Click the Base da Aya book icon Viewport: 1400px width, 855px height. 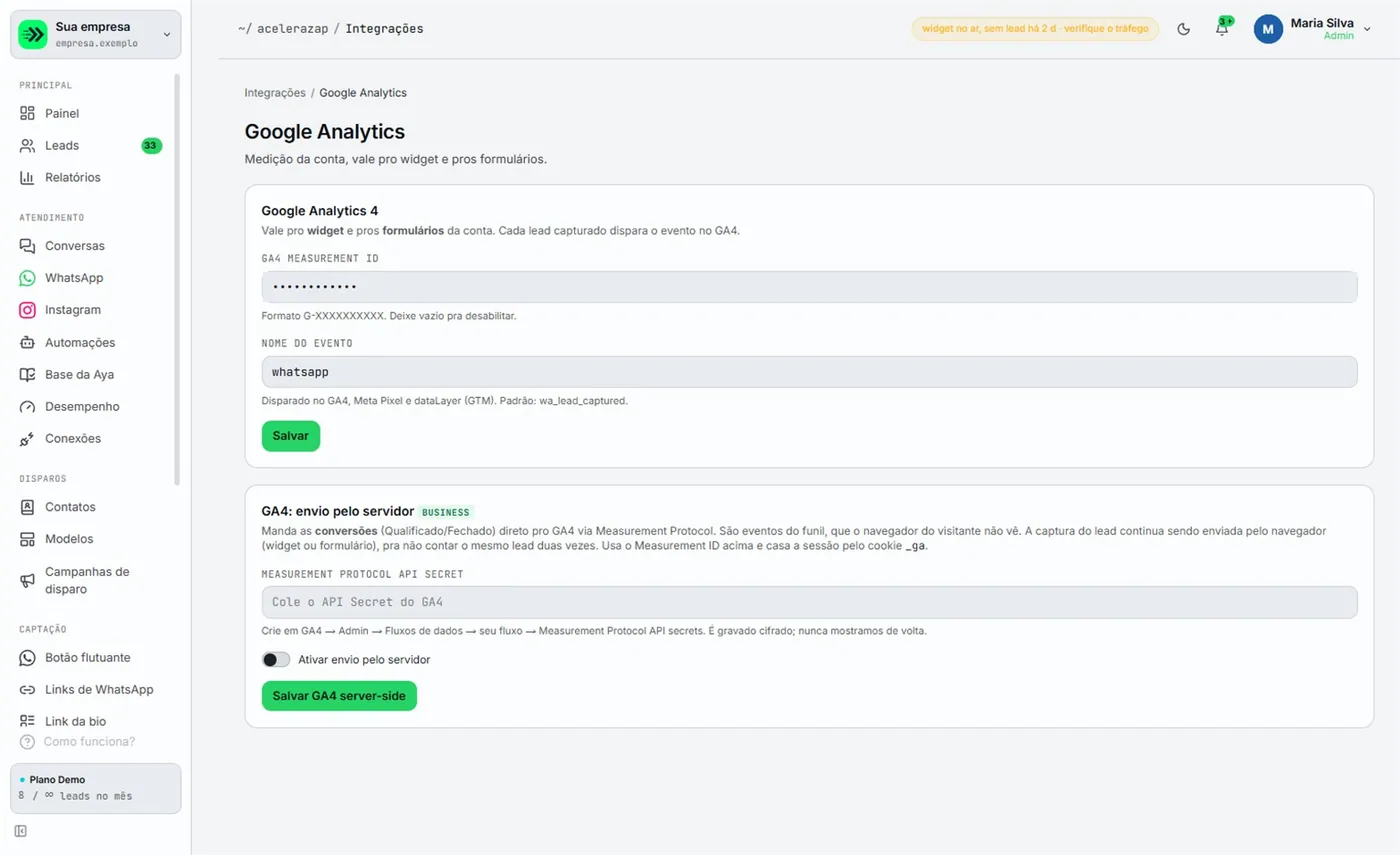[27, 374]
